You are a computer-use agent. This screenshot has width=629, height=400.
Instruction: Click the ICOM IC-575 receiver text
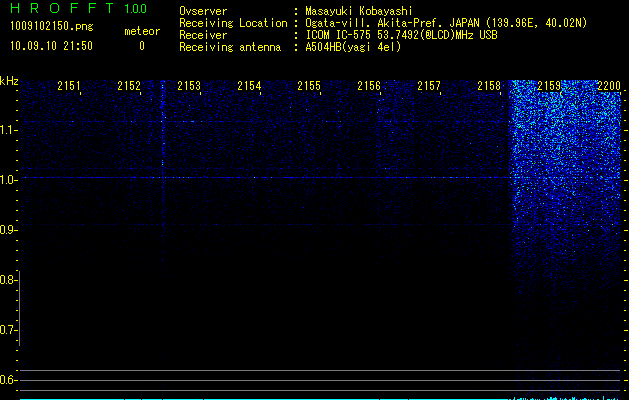[x=401, y=35]
